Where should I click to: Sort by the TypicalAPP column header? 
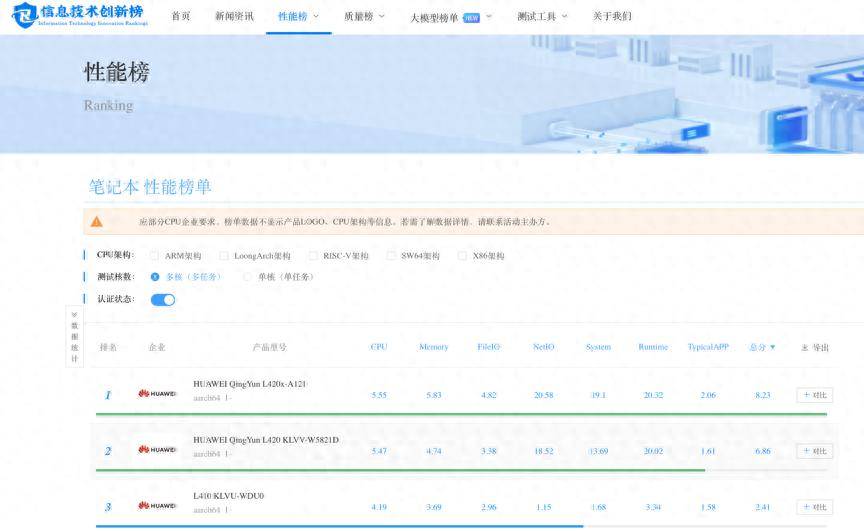[708, 347]
